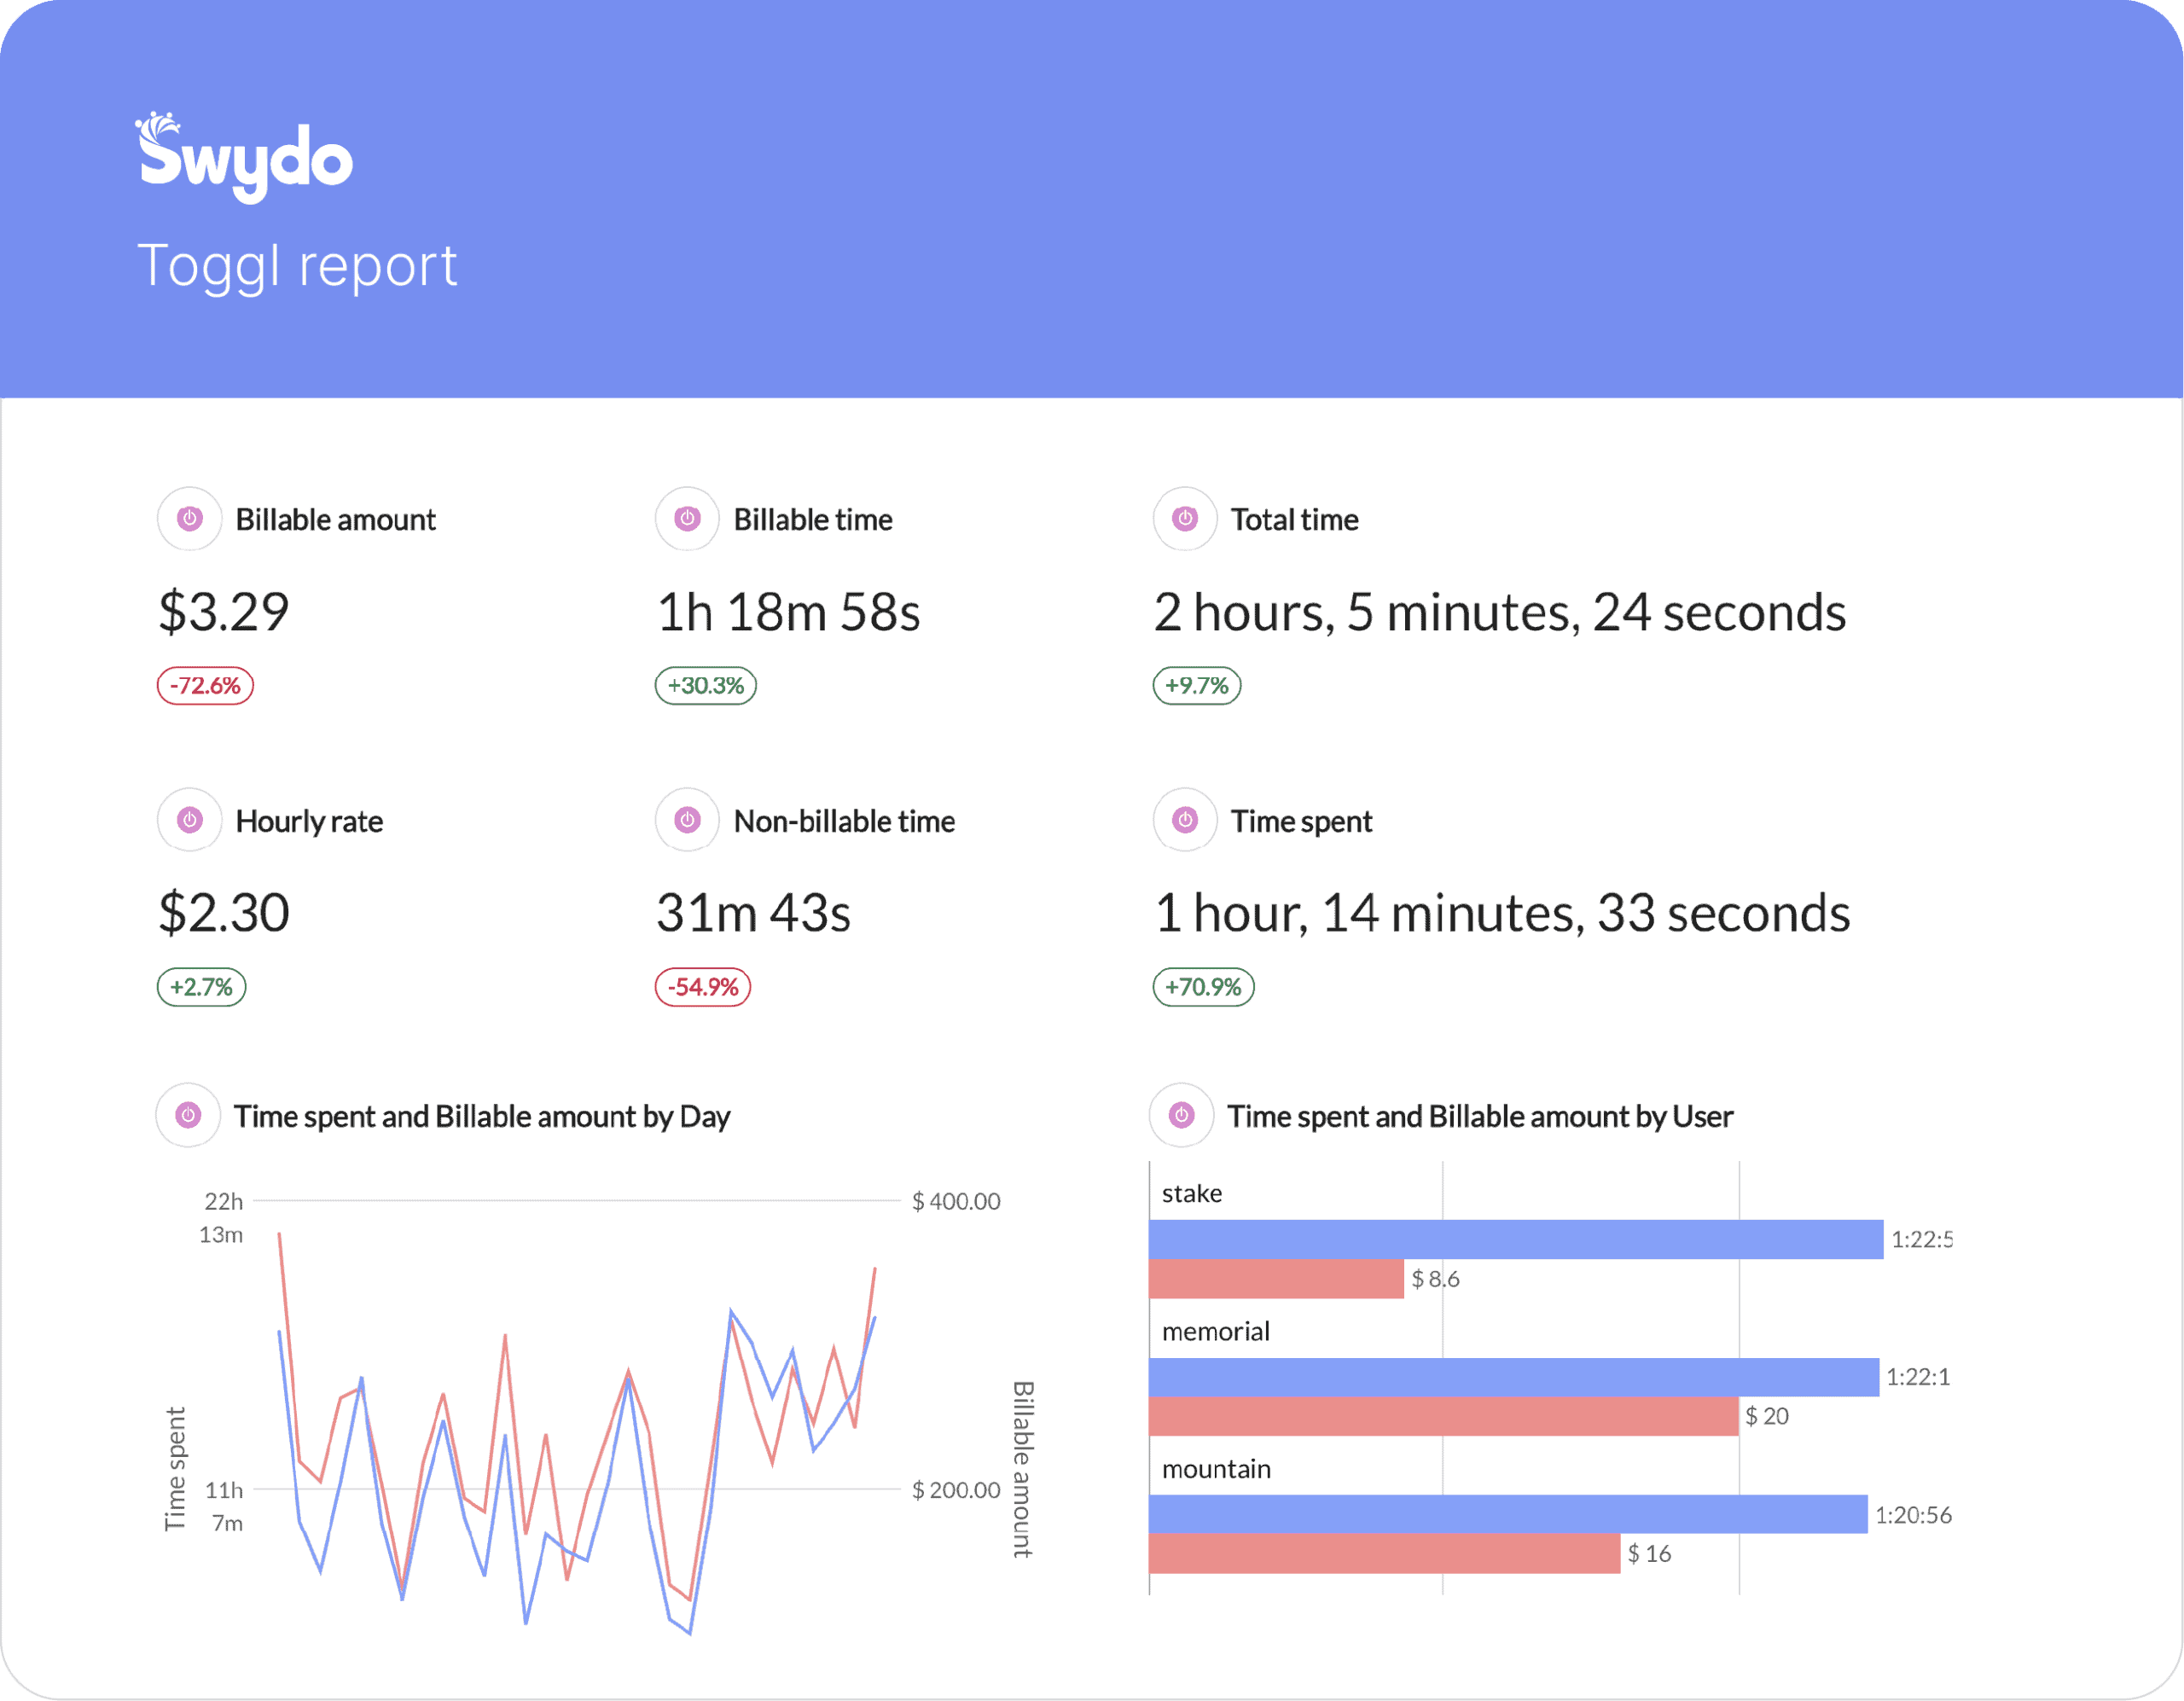This screenshot has height=1701, width=2184.
Task: Click the Billable time widget icon
Action: (x=687, y=519)
